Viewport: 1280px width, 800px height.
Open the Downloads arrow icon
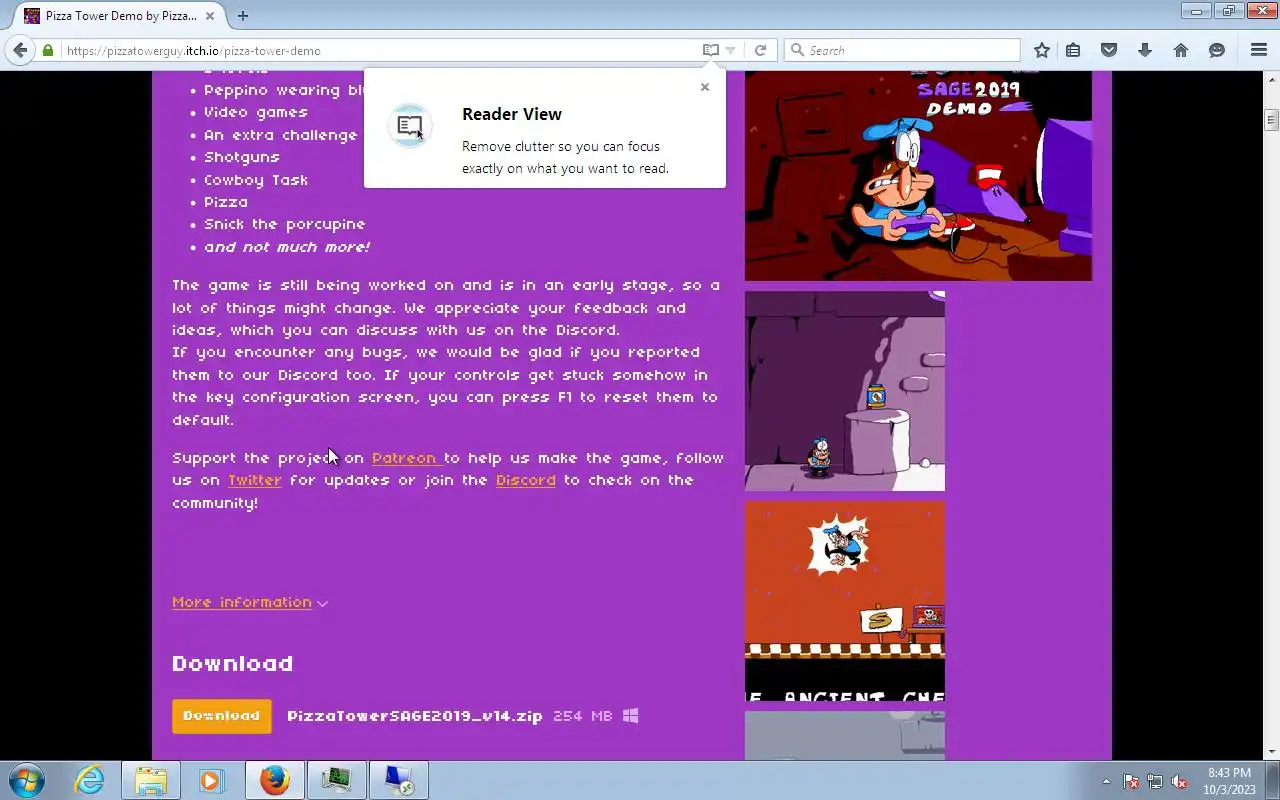pyautogui.click(x=1145, y=50)
